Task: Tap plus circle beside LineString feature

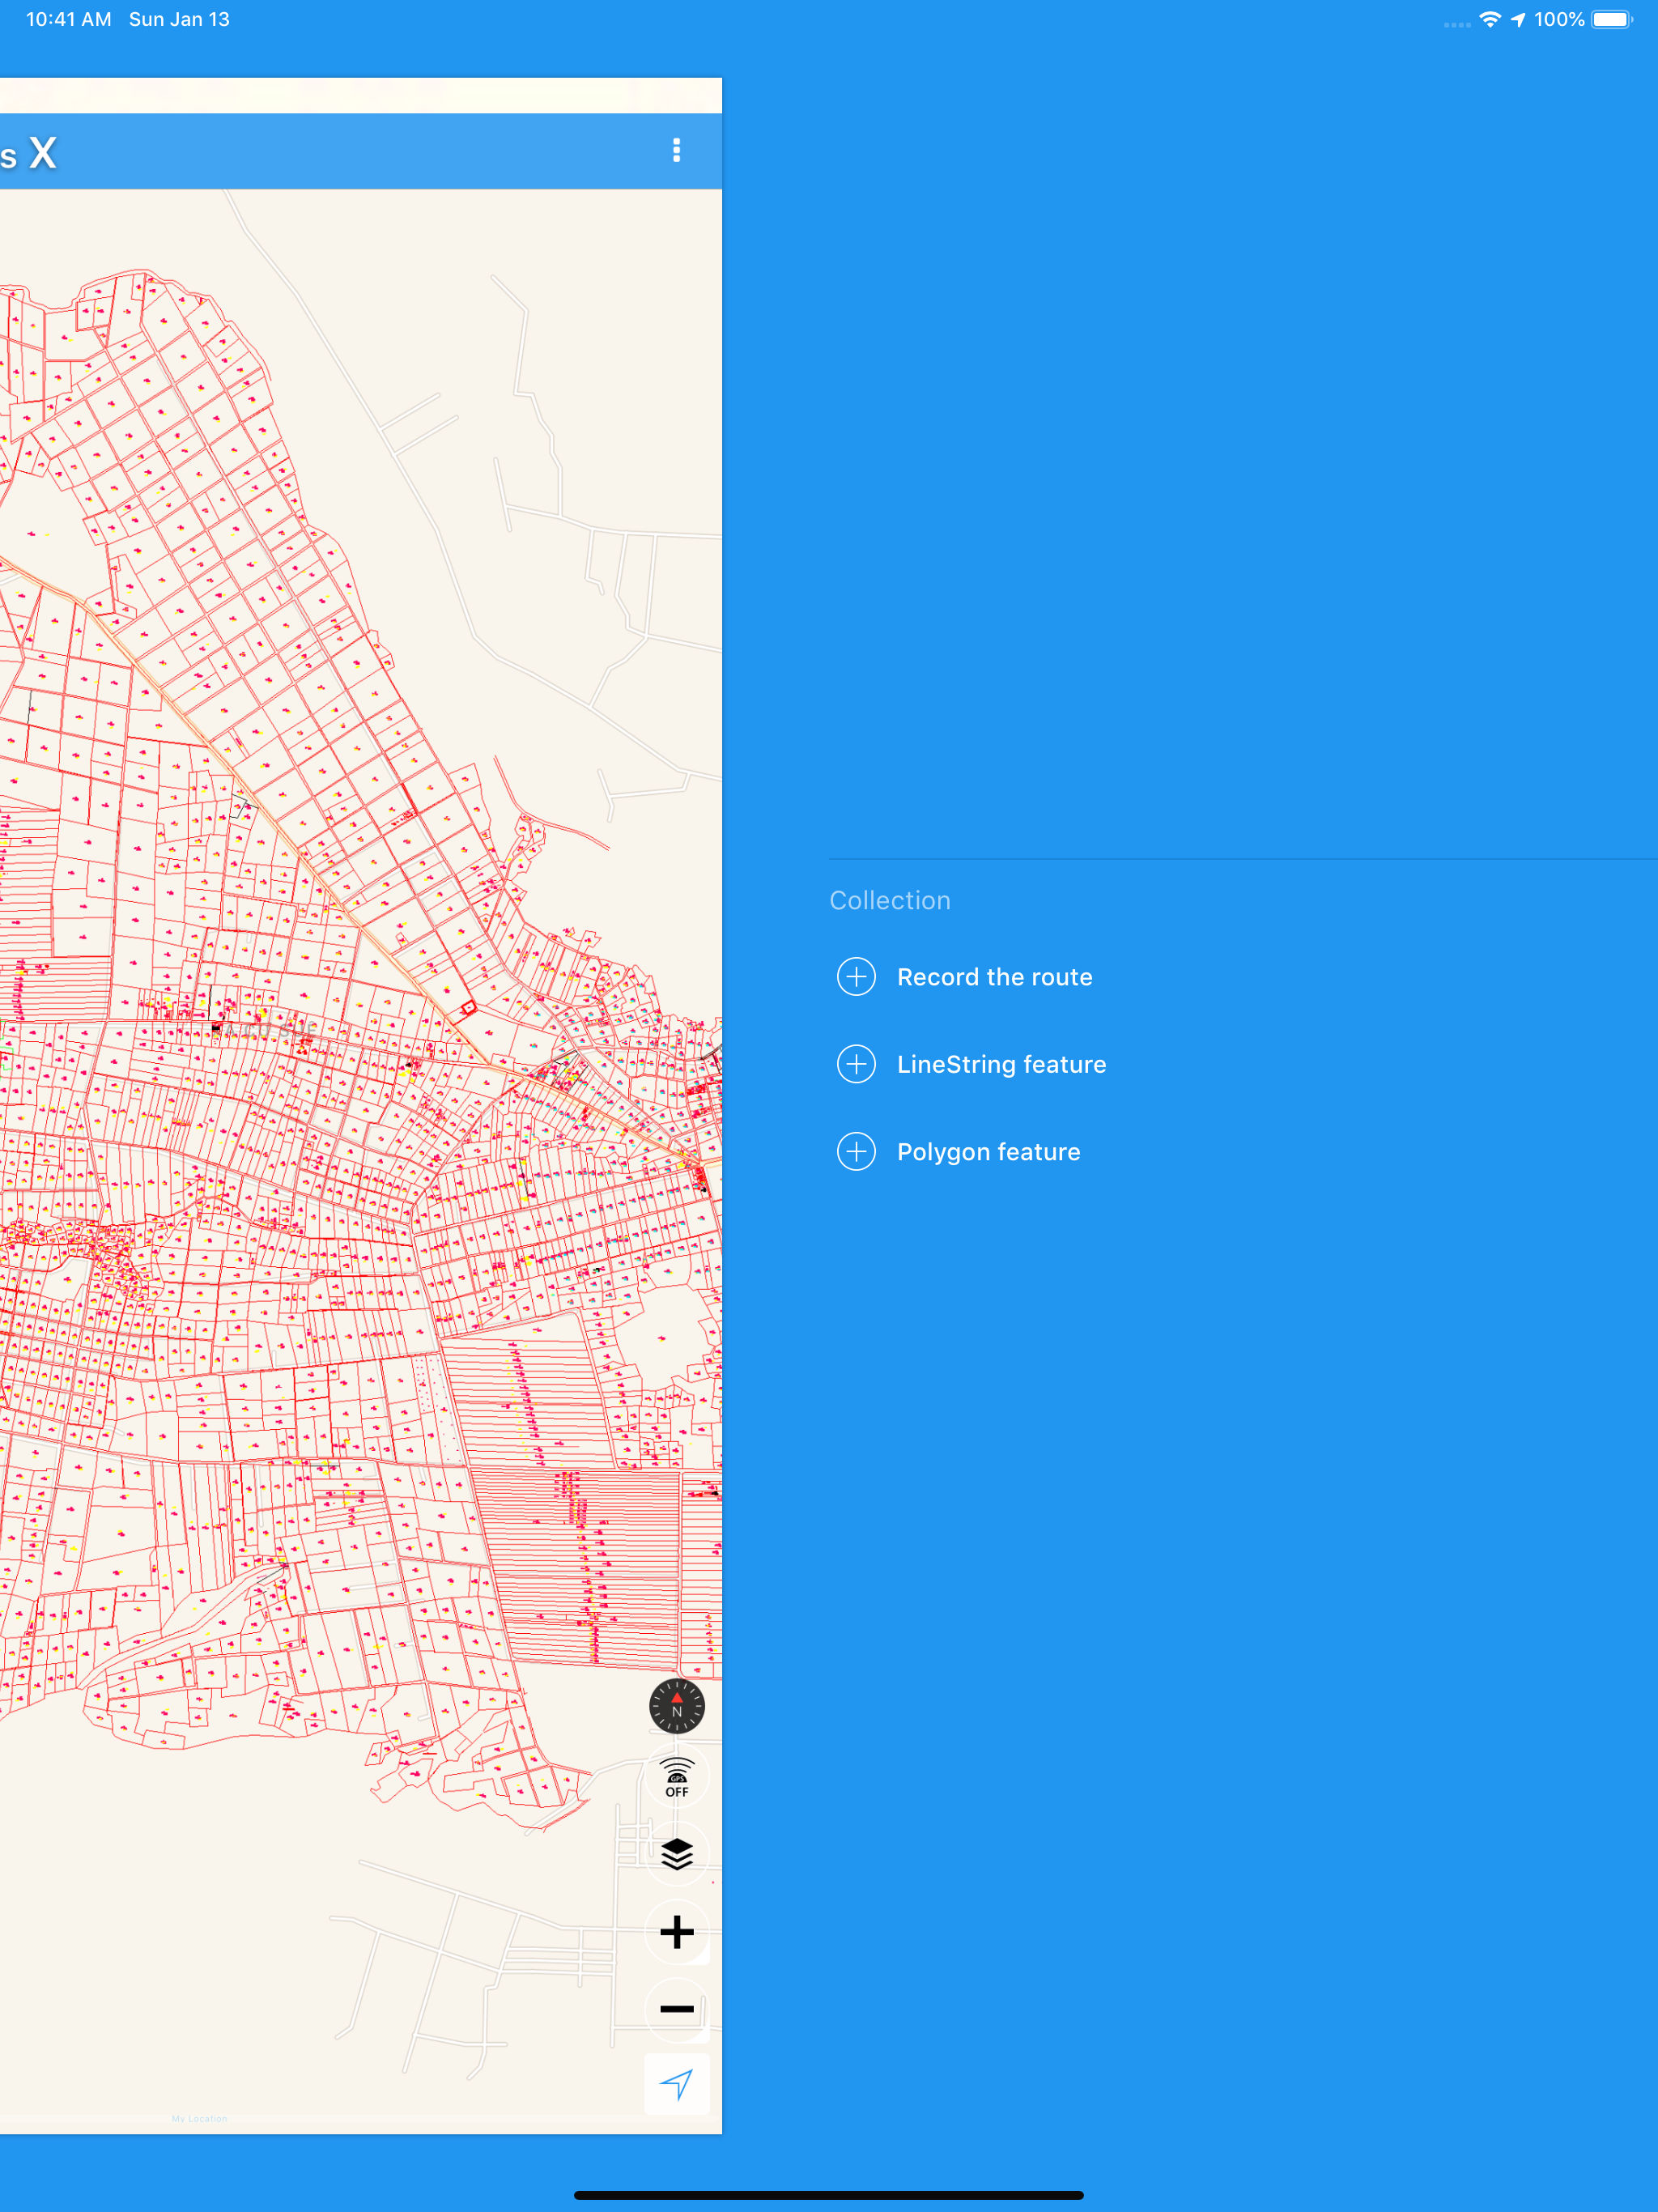Action: pyautogui.click(x=856, y=1064)
